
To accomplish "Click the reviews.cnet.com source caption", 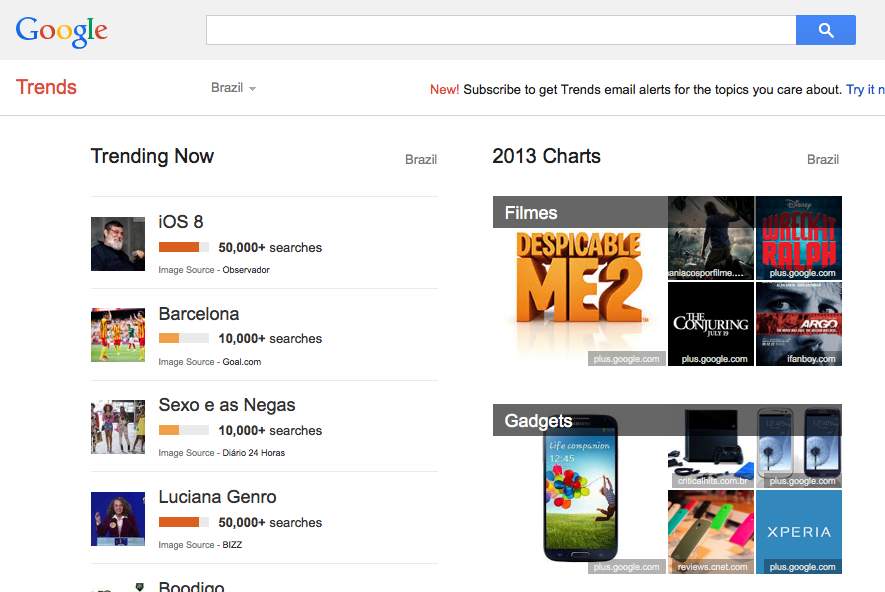I will click(712, 567).
